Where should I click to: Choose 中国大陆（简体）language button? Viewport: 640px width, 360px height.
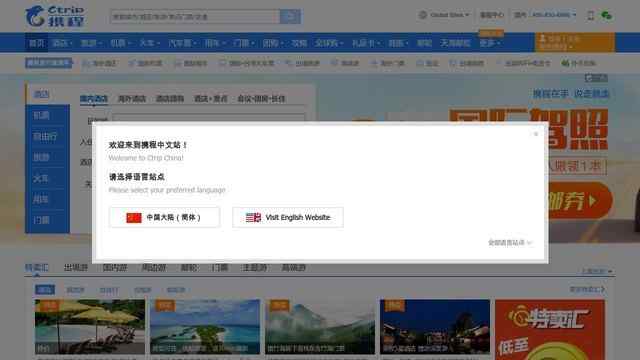pyautogui.click(x=164, y=218)
